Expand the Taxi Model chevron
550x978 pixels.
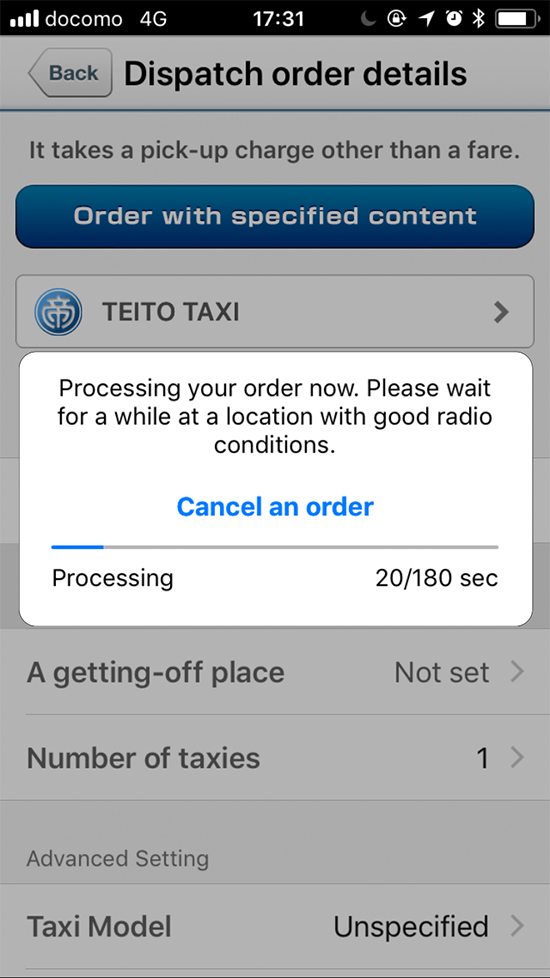517,926
